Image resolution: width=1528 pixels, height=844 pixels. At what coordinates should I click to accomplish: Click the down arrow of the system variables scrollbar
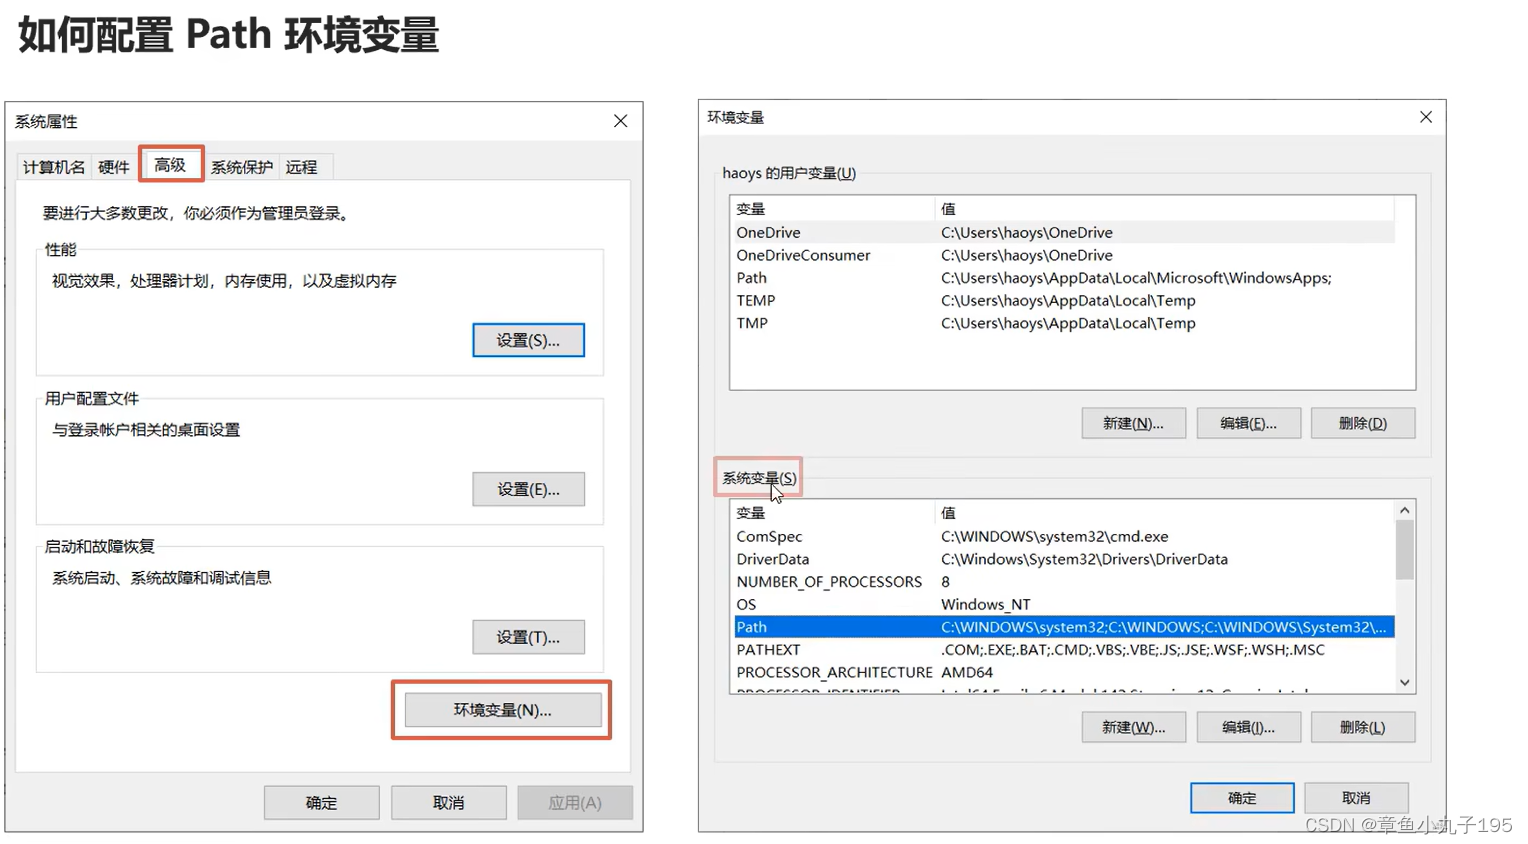(1404, 681)
